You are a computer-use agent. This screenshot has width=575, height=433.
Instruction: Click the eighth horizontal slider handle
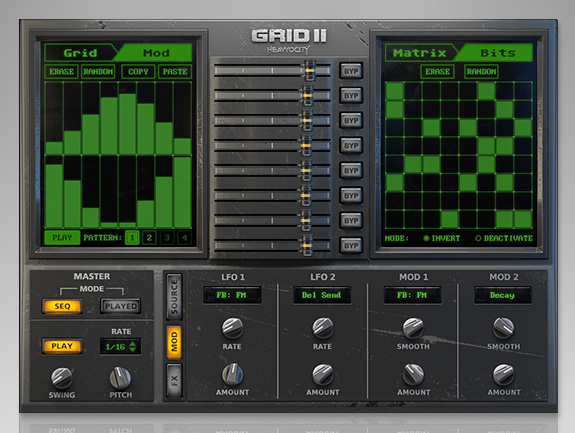click(306, 245)
